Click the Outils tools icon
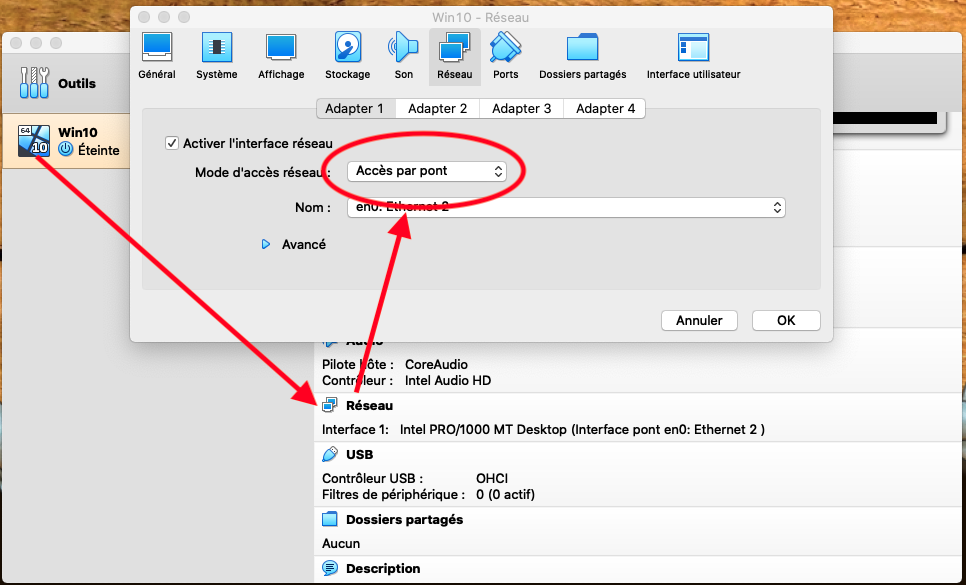This screenshot has width=966, height=585. click(x=34, y=83)
